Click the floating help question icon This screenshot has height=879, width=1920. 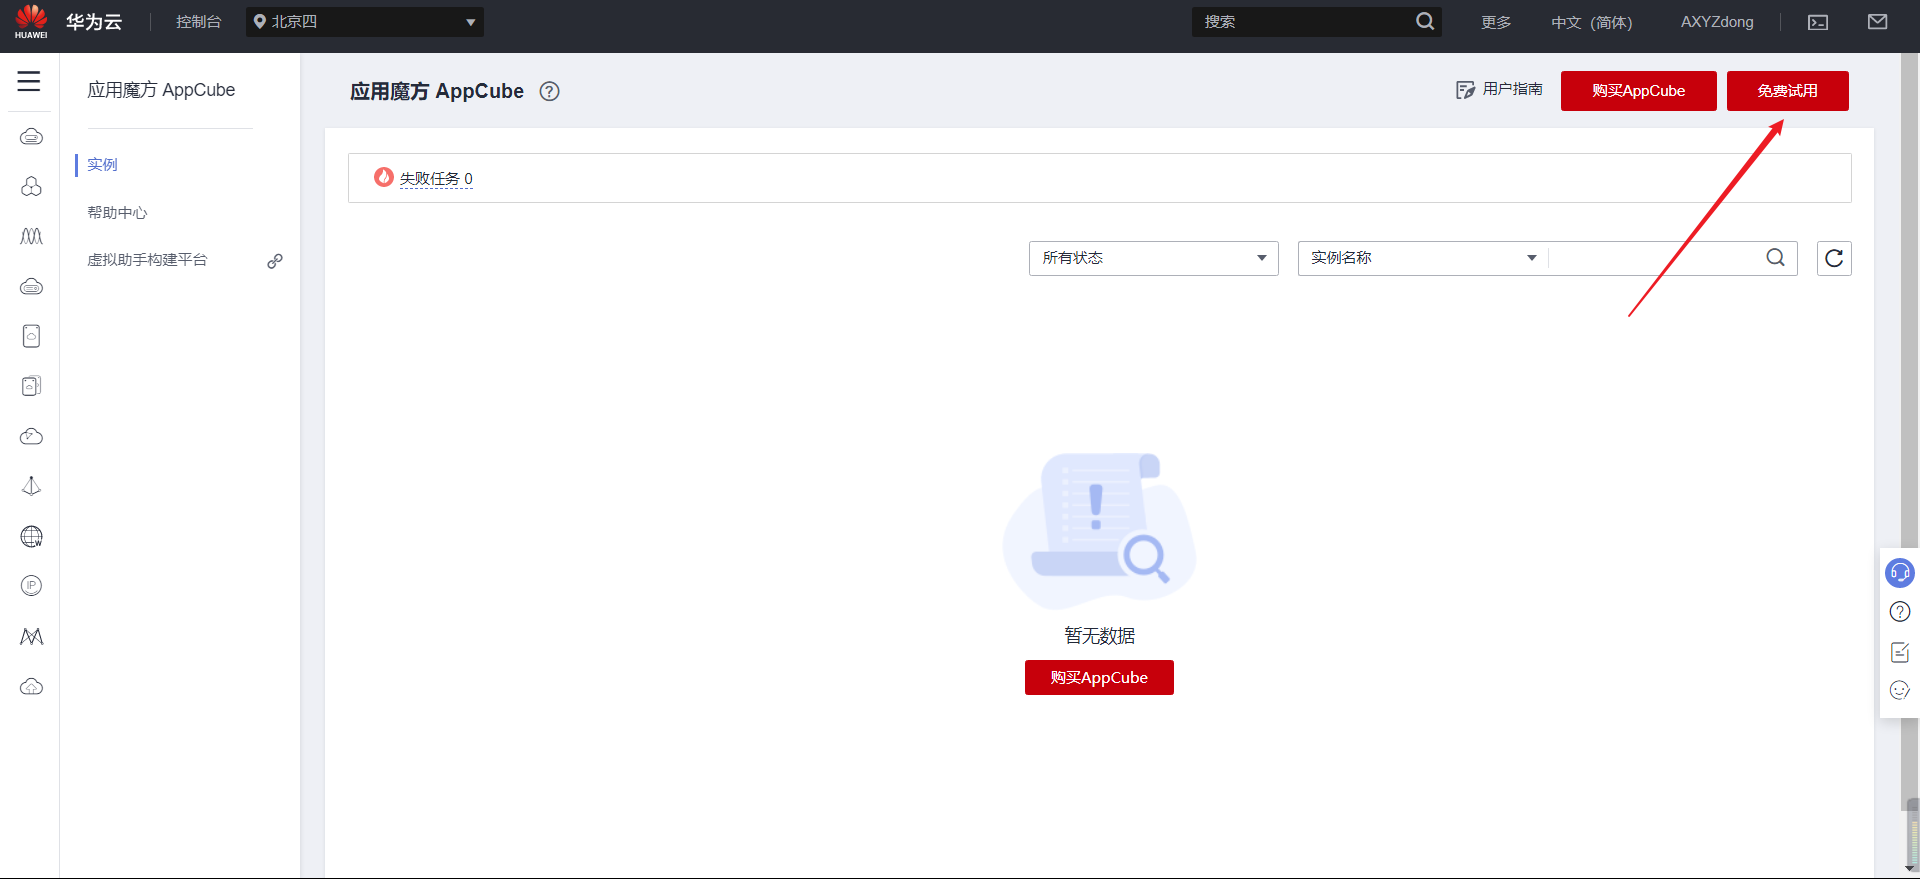click(1899, 612)
